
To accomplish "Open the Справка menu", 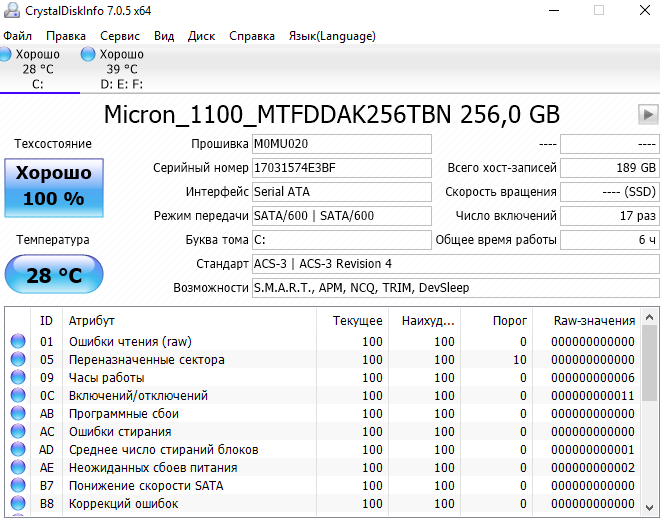I will click(252, 36).
